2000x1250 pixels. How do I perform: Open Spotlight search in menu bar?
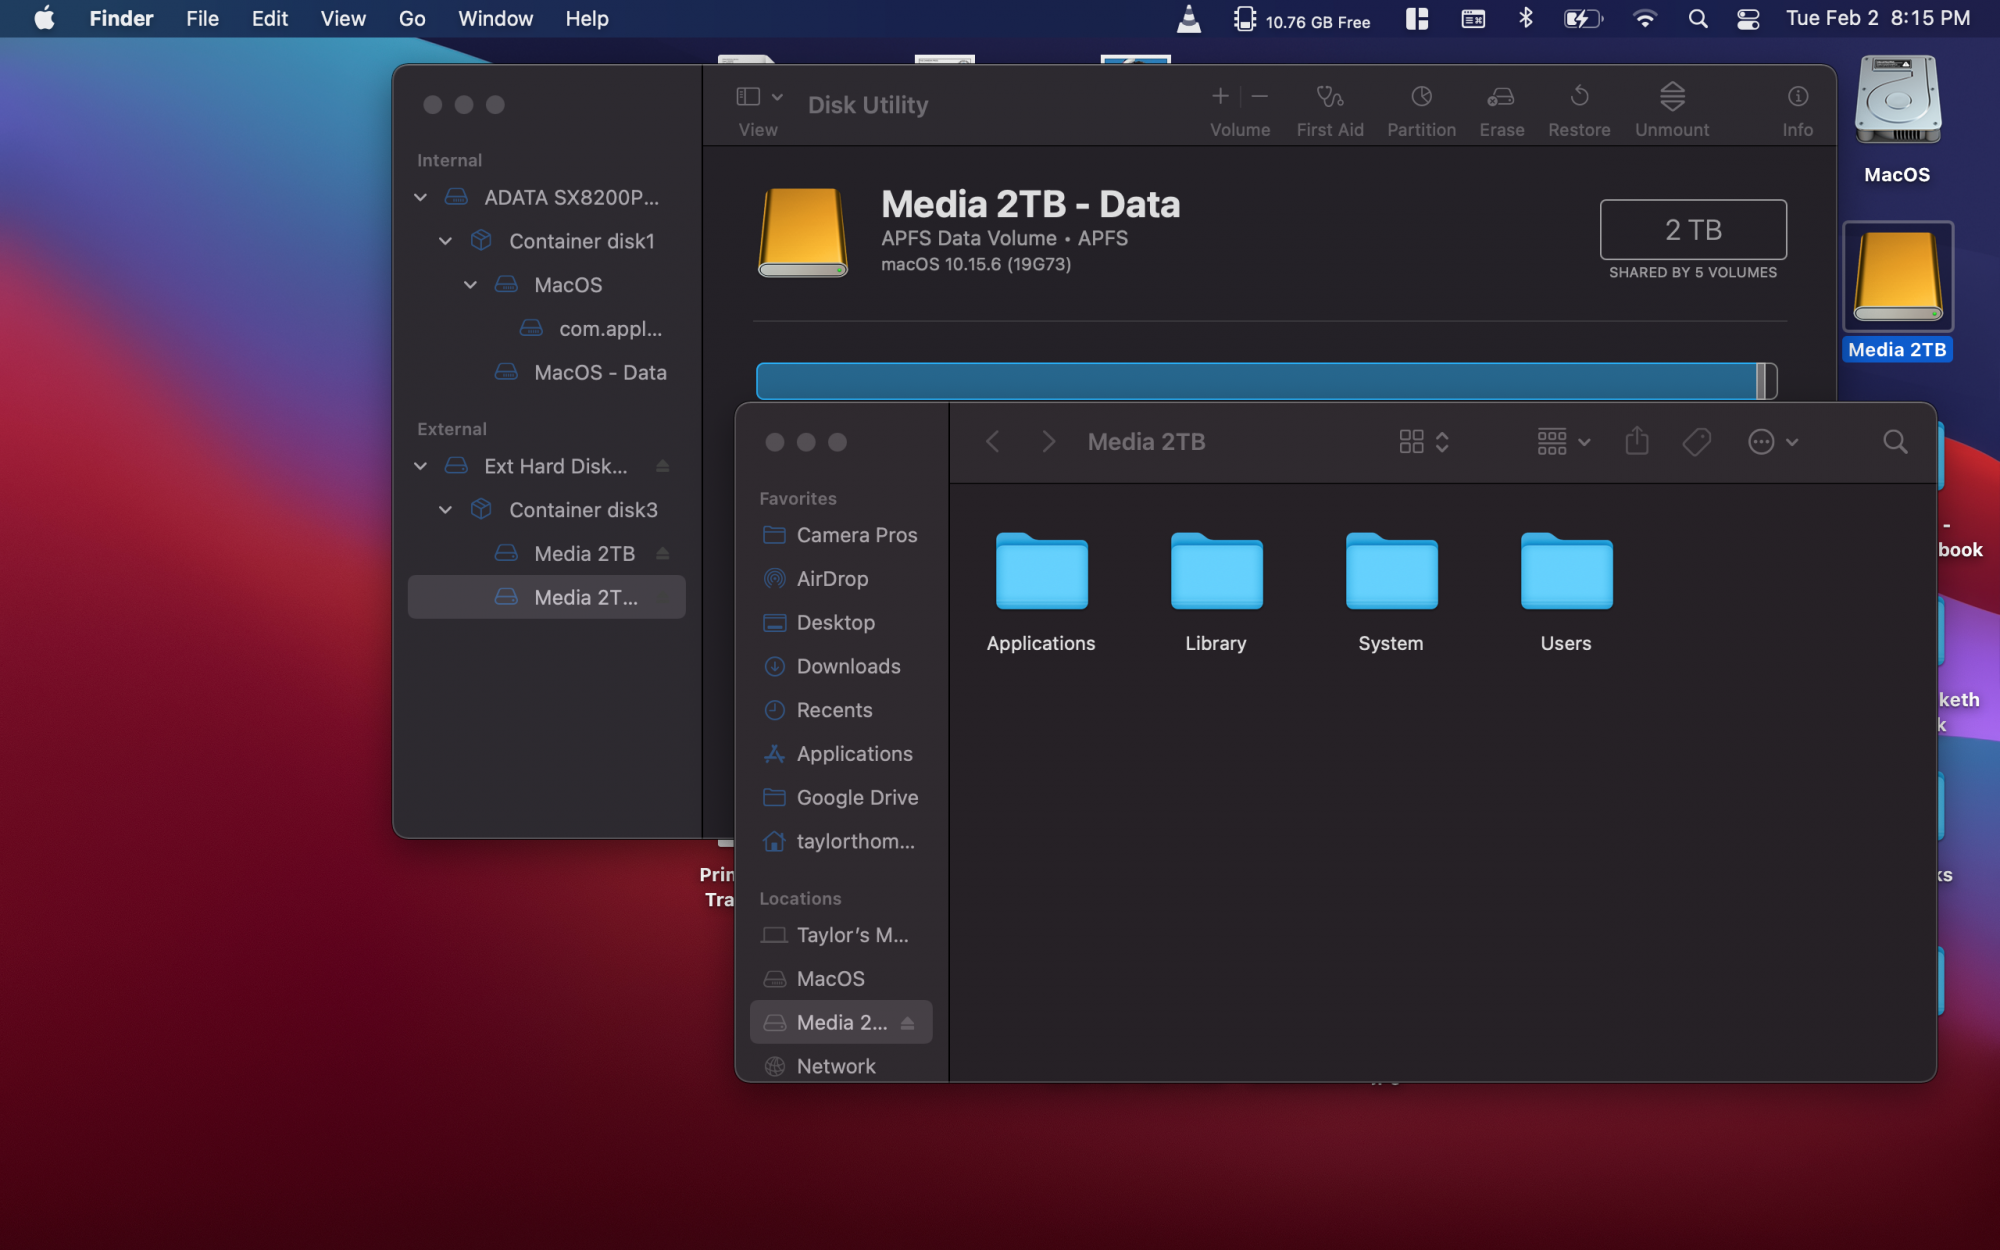(x=1697, y=18)
